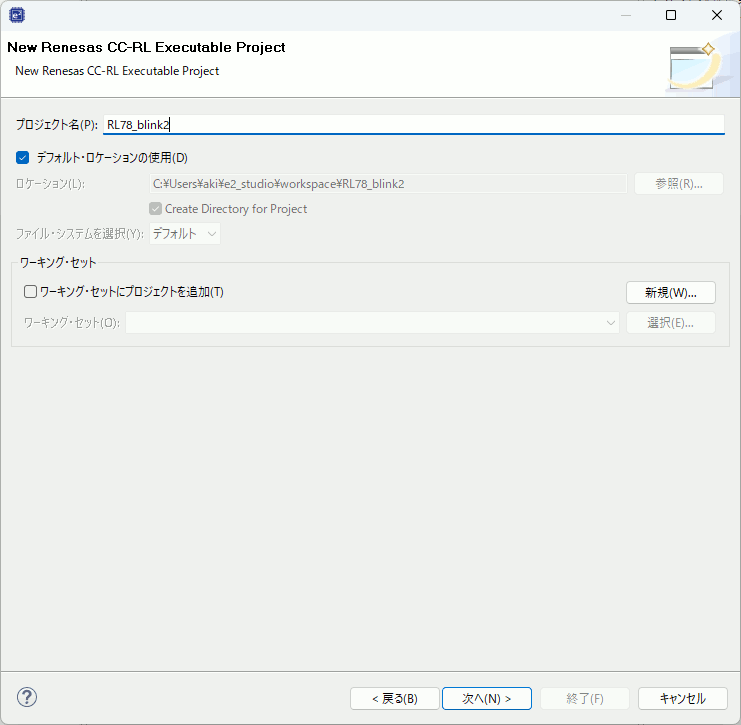Go back with < 戻る(B) button
Image resolution: width=741 pixels, height=725 pixels.
tap(395, 699)
